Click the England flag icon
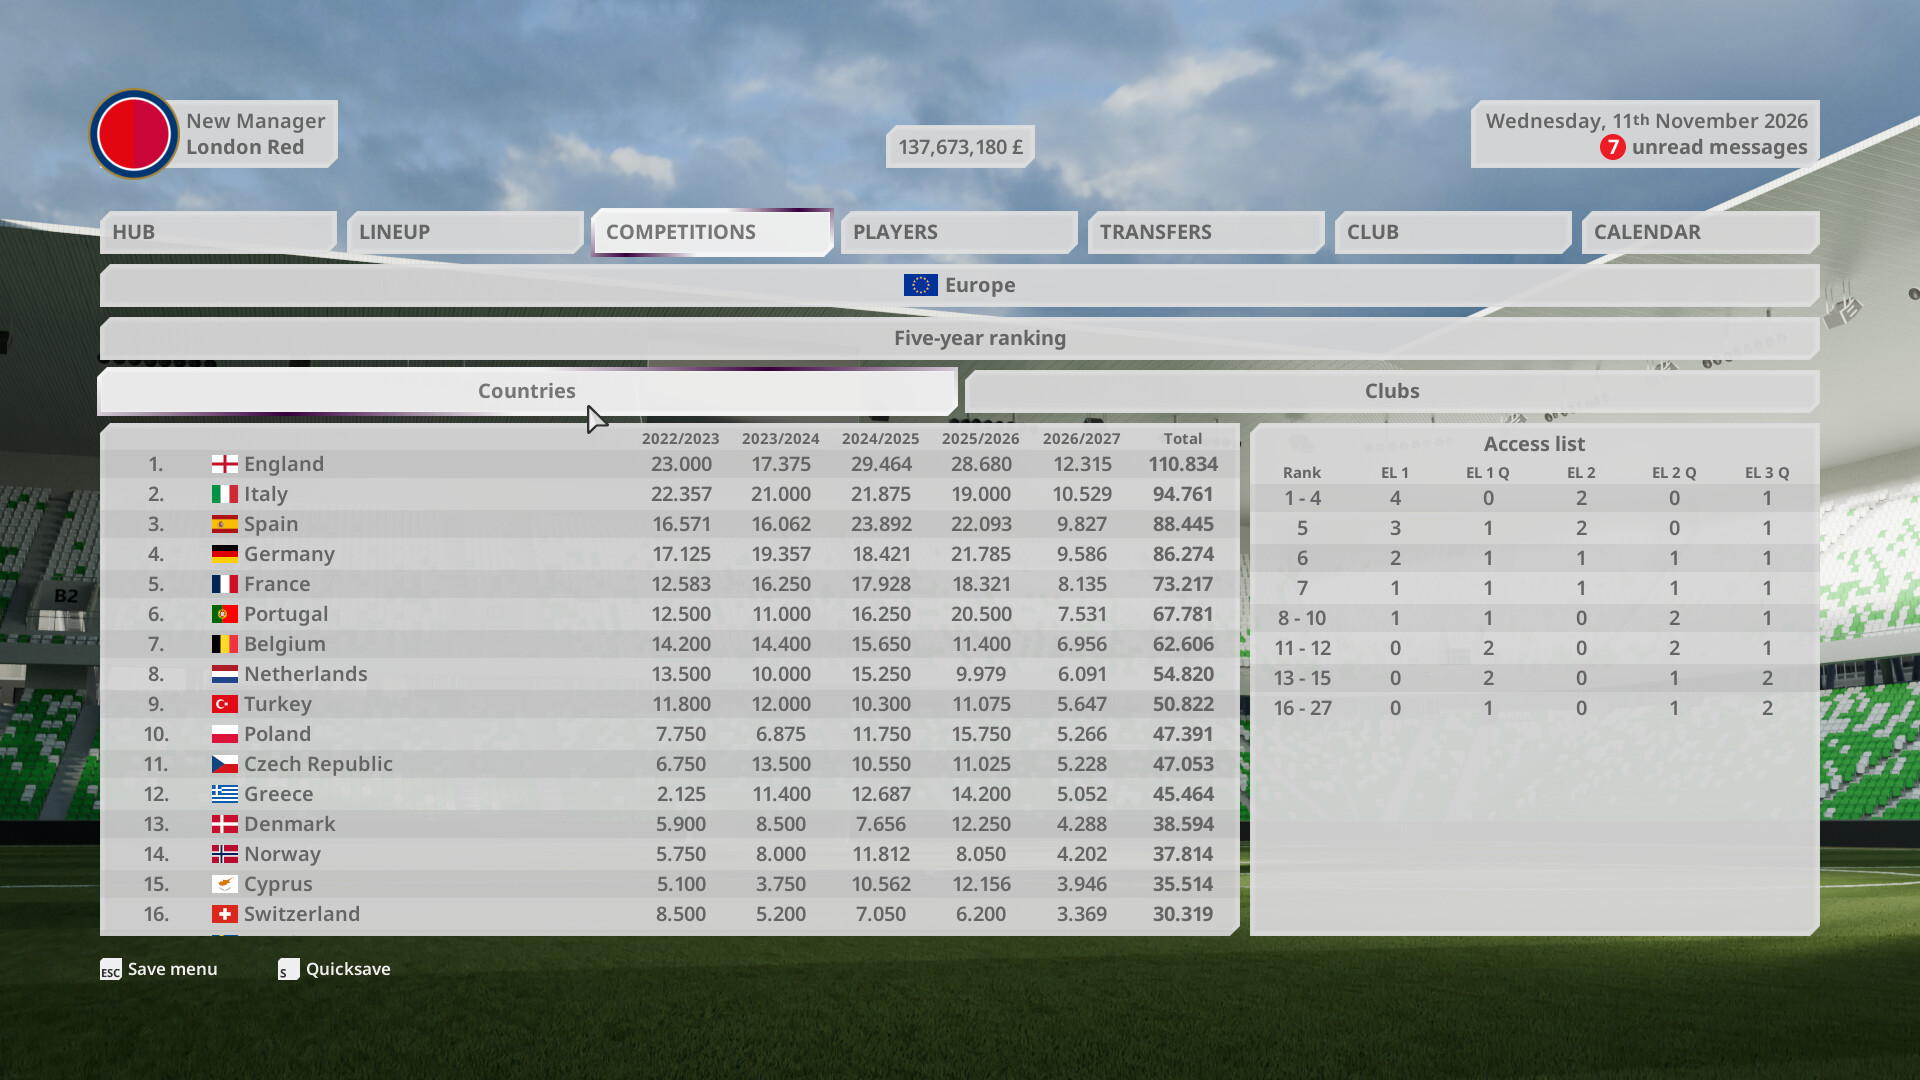This screenshot has height=1080, width=1920. 225,464
